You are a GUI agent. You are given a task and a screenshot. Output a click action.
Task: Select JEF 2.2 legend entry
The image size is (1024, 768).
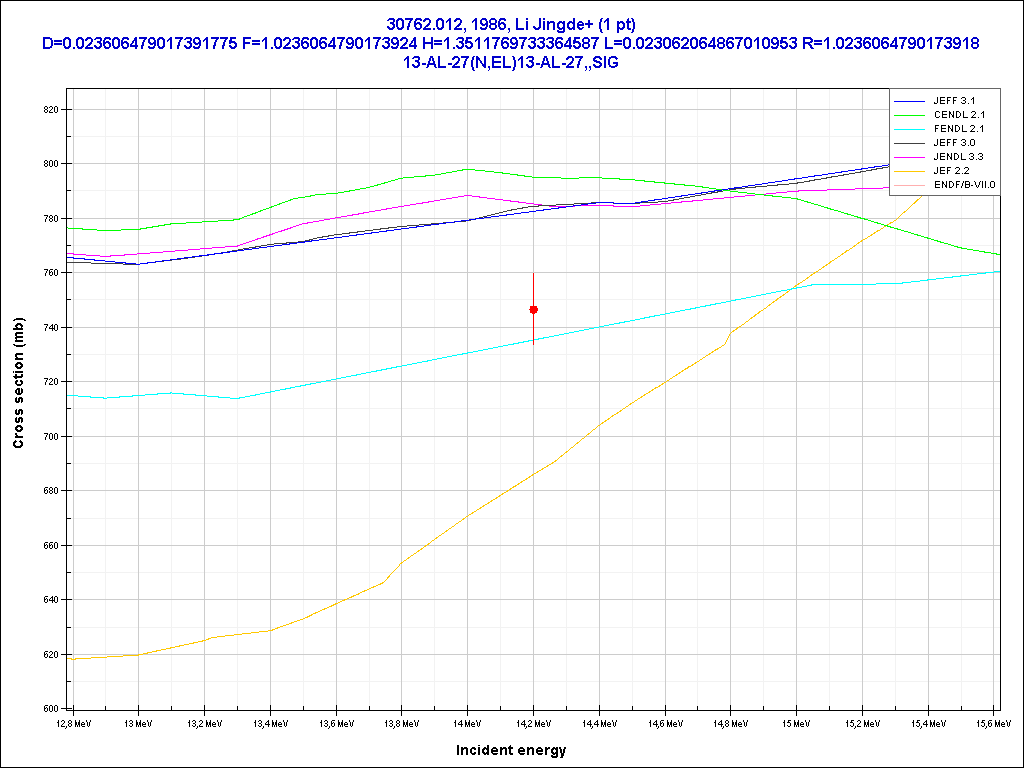point(951,171)
